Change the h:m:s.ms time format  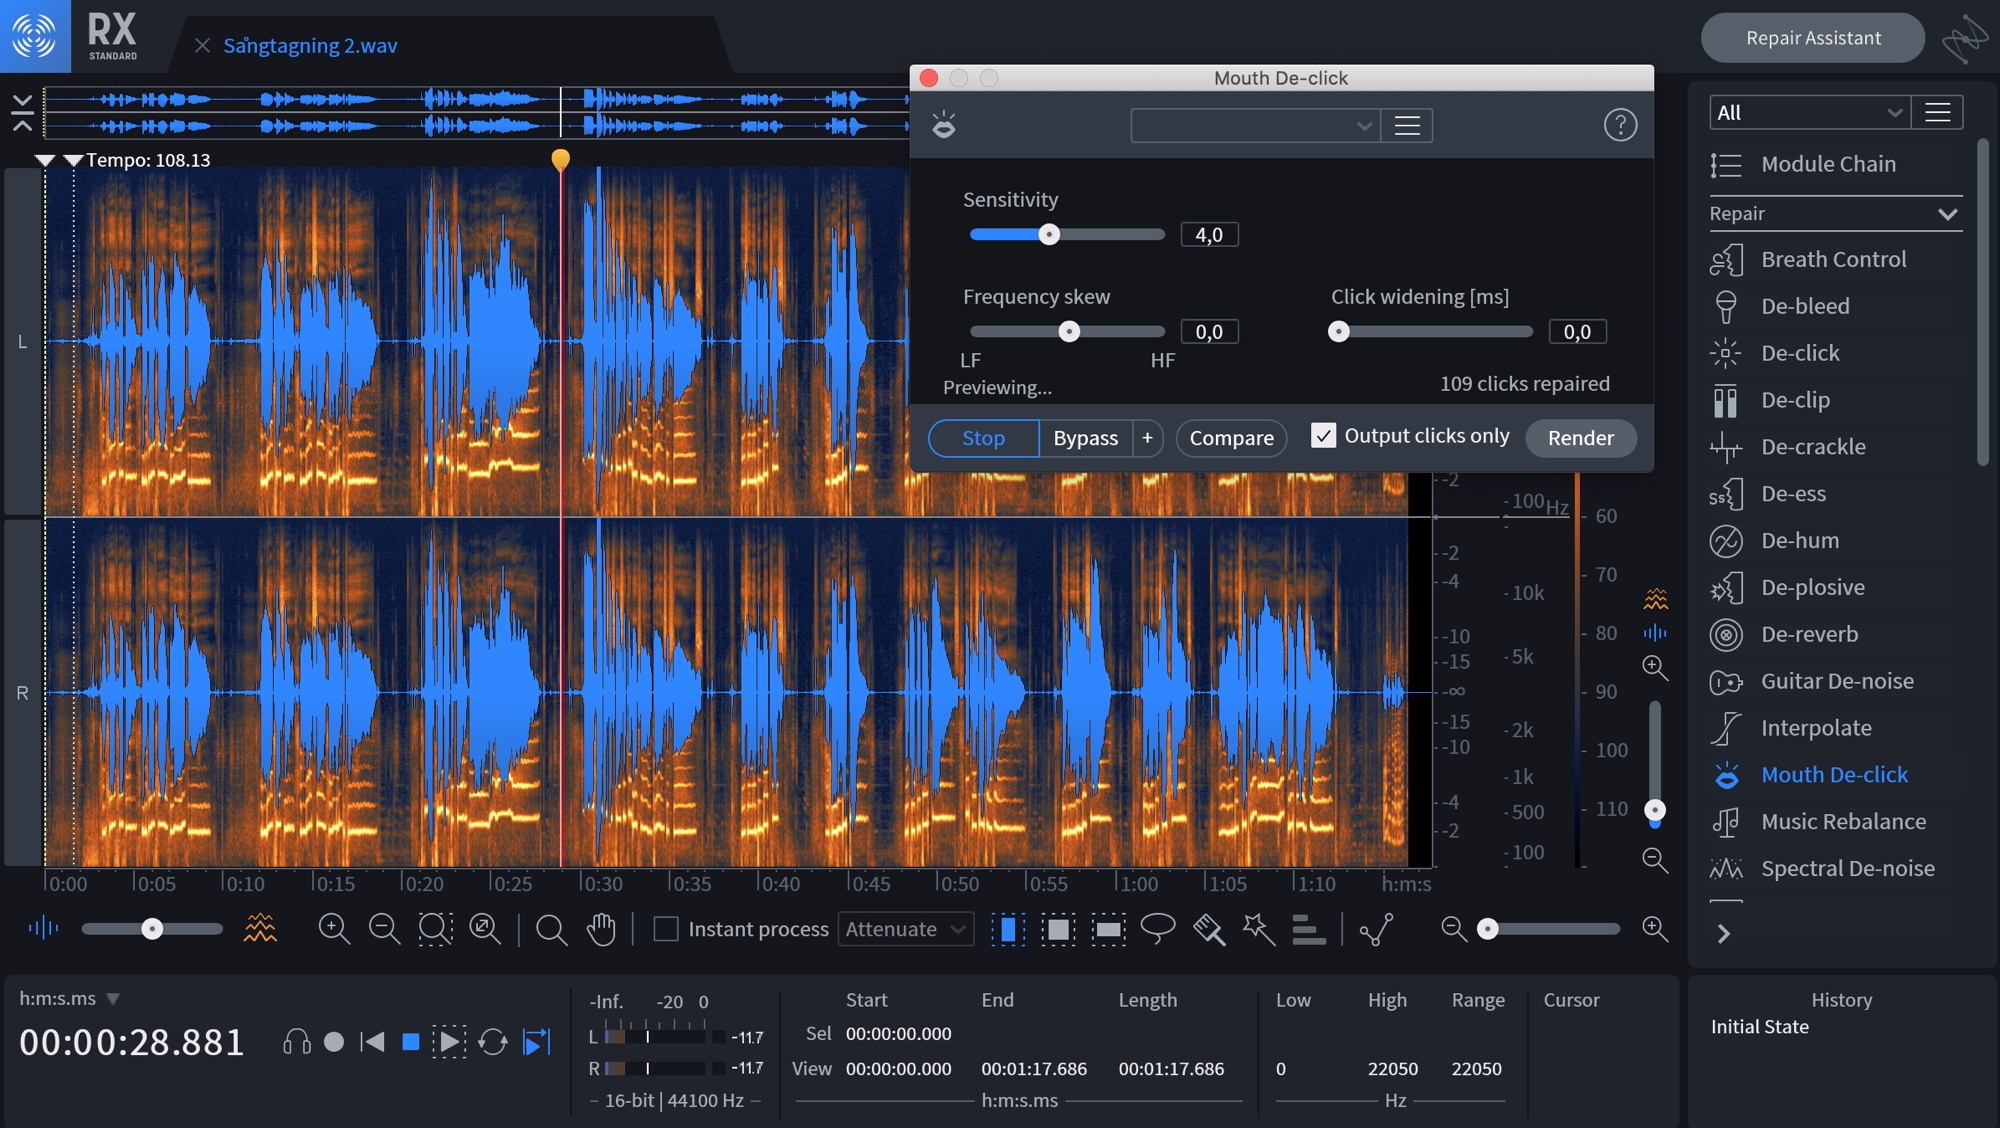pos(69,998)
